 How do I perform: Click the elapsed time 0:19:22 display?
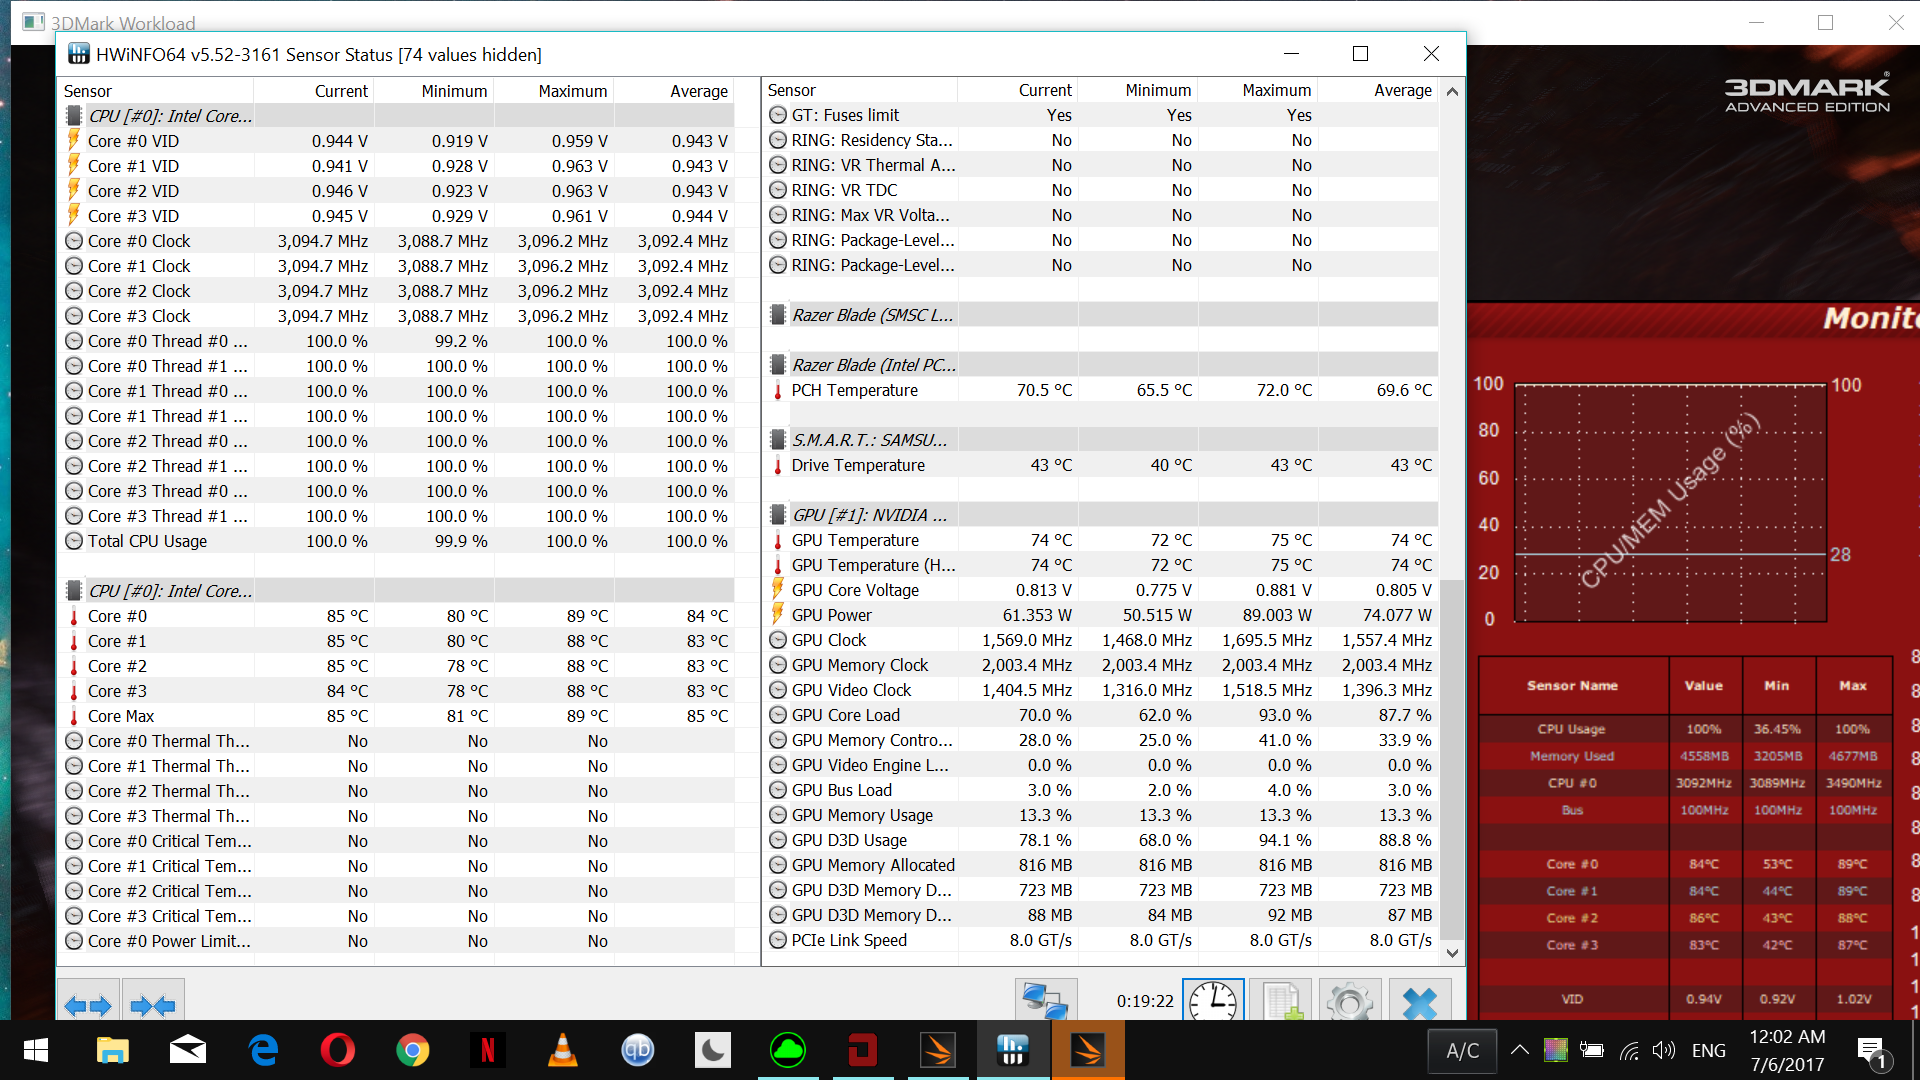(x=1145, y=1001)
